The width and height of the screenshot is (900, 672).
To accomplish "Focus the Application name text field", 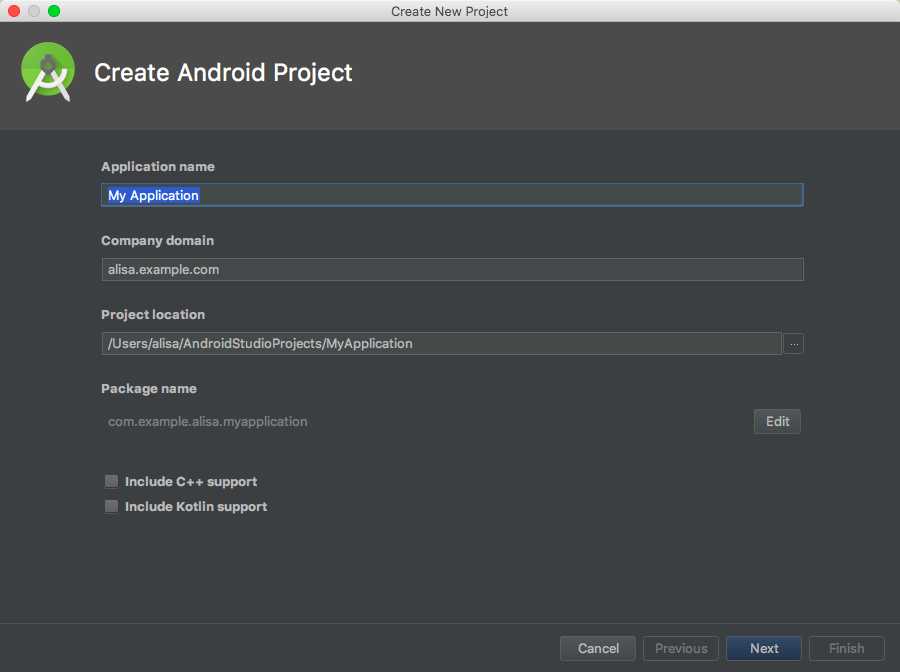I will pos(452,195).
